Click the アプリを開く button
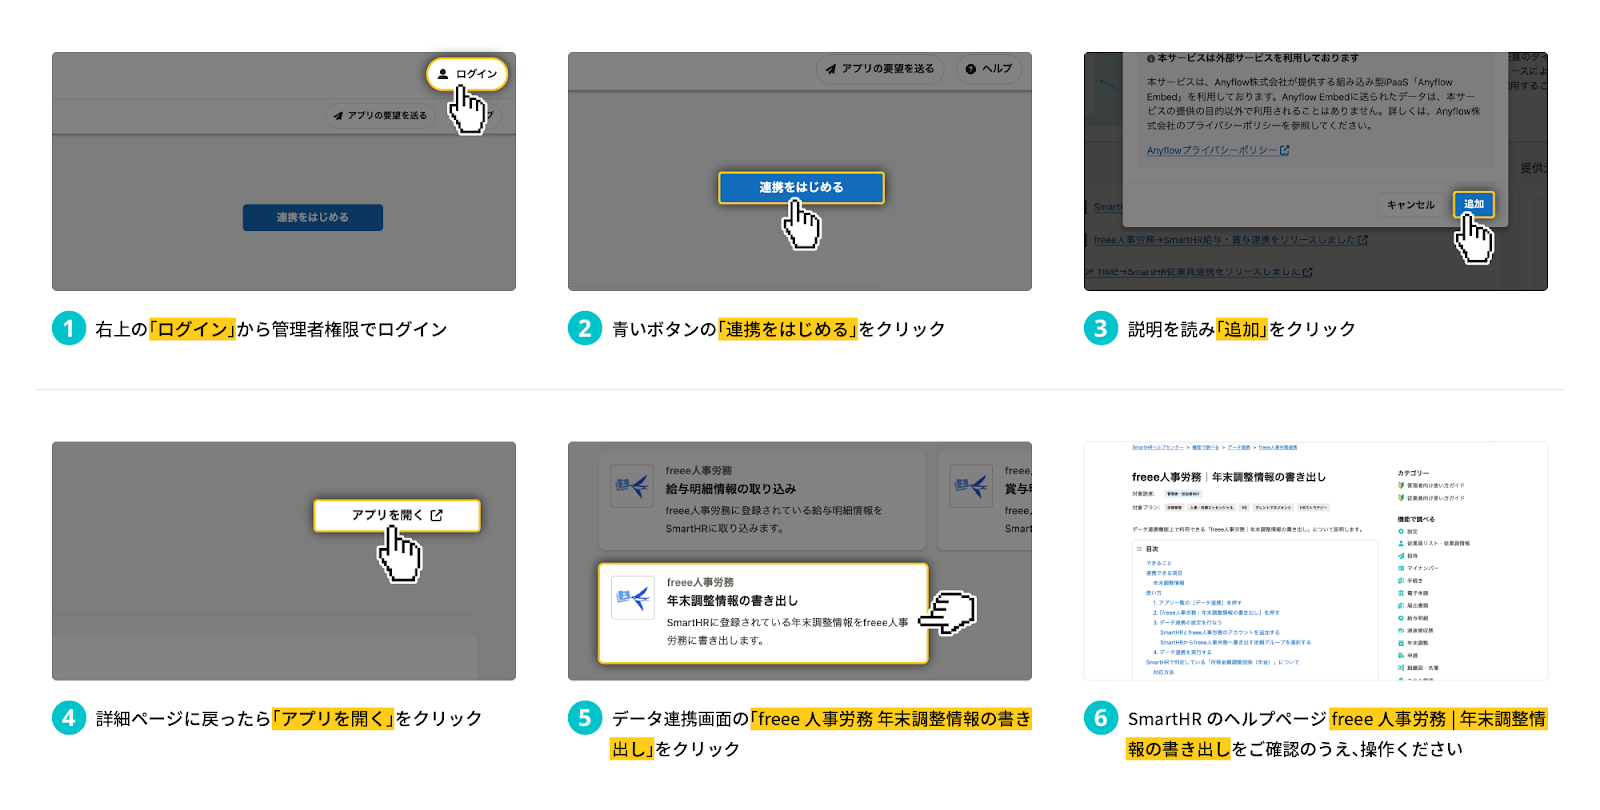Screen dimensions: 1600x810 coord(397,516)
